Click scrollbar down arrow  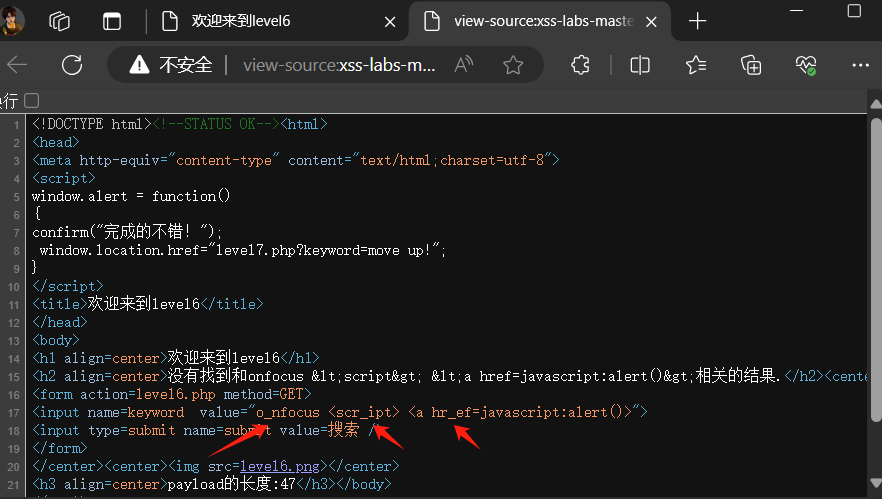(876, 483)
